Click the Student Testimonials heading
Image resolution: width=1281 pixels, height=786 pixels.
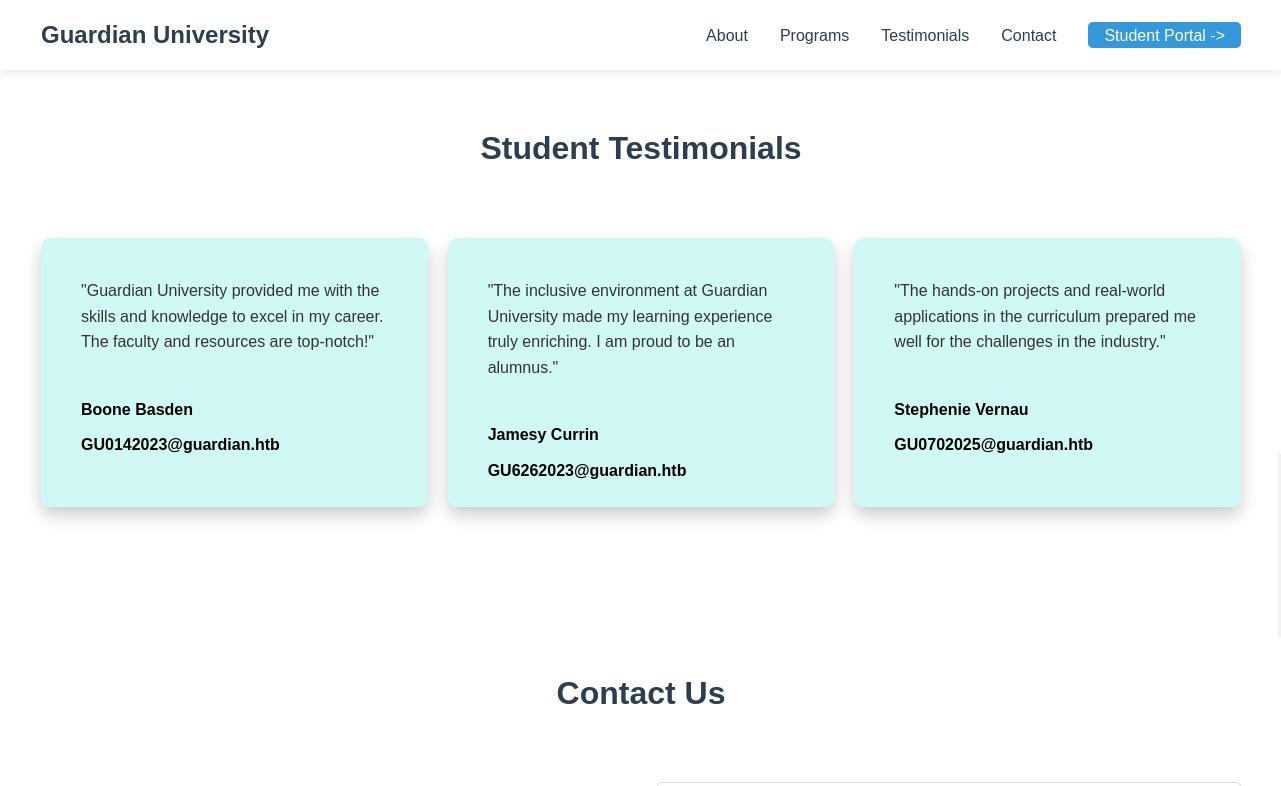(x=640, y=148)
